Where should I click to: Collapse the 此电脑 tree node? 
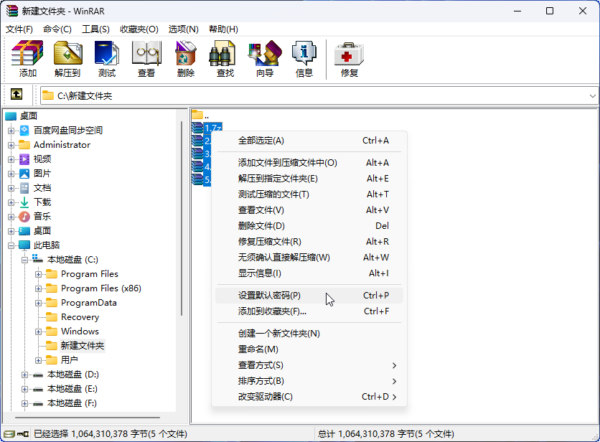coord(11,245)
